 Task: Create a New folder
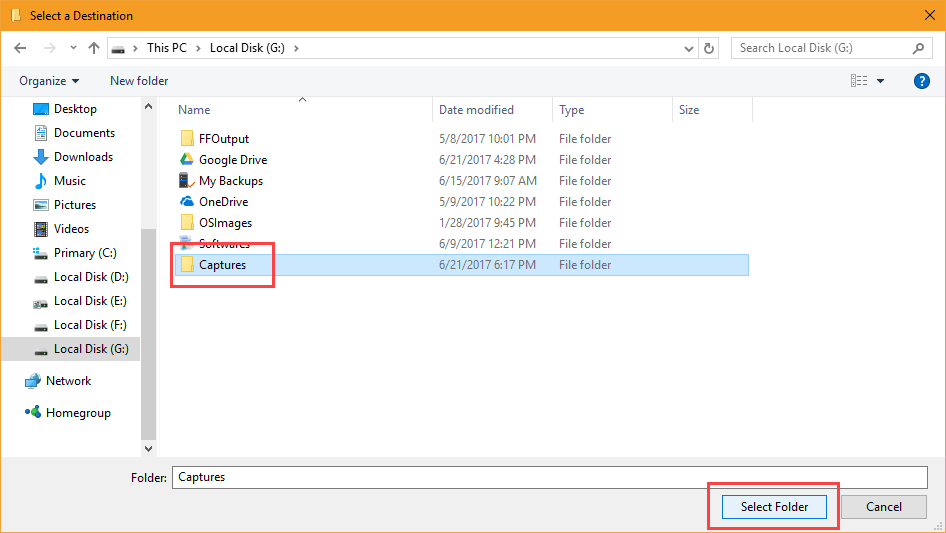pos(139,81)
